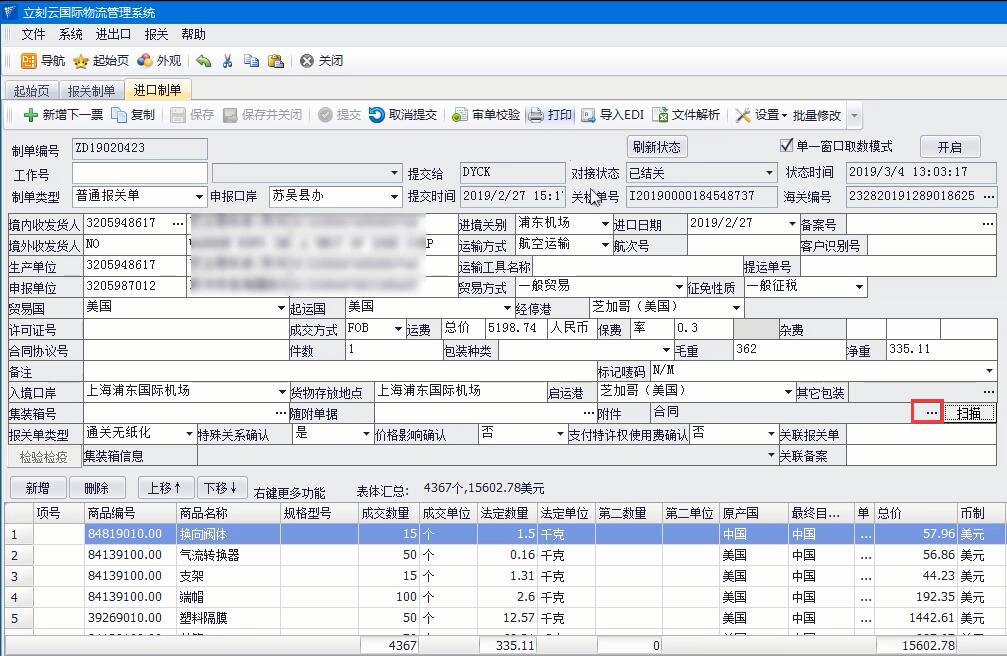This screenshot has height=656, width=1007.
Task: Click the 工作号 input field
Action: [139, 173]
